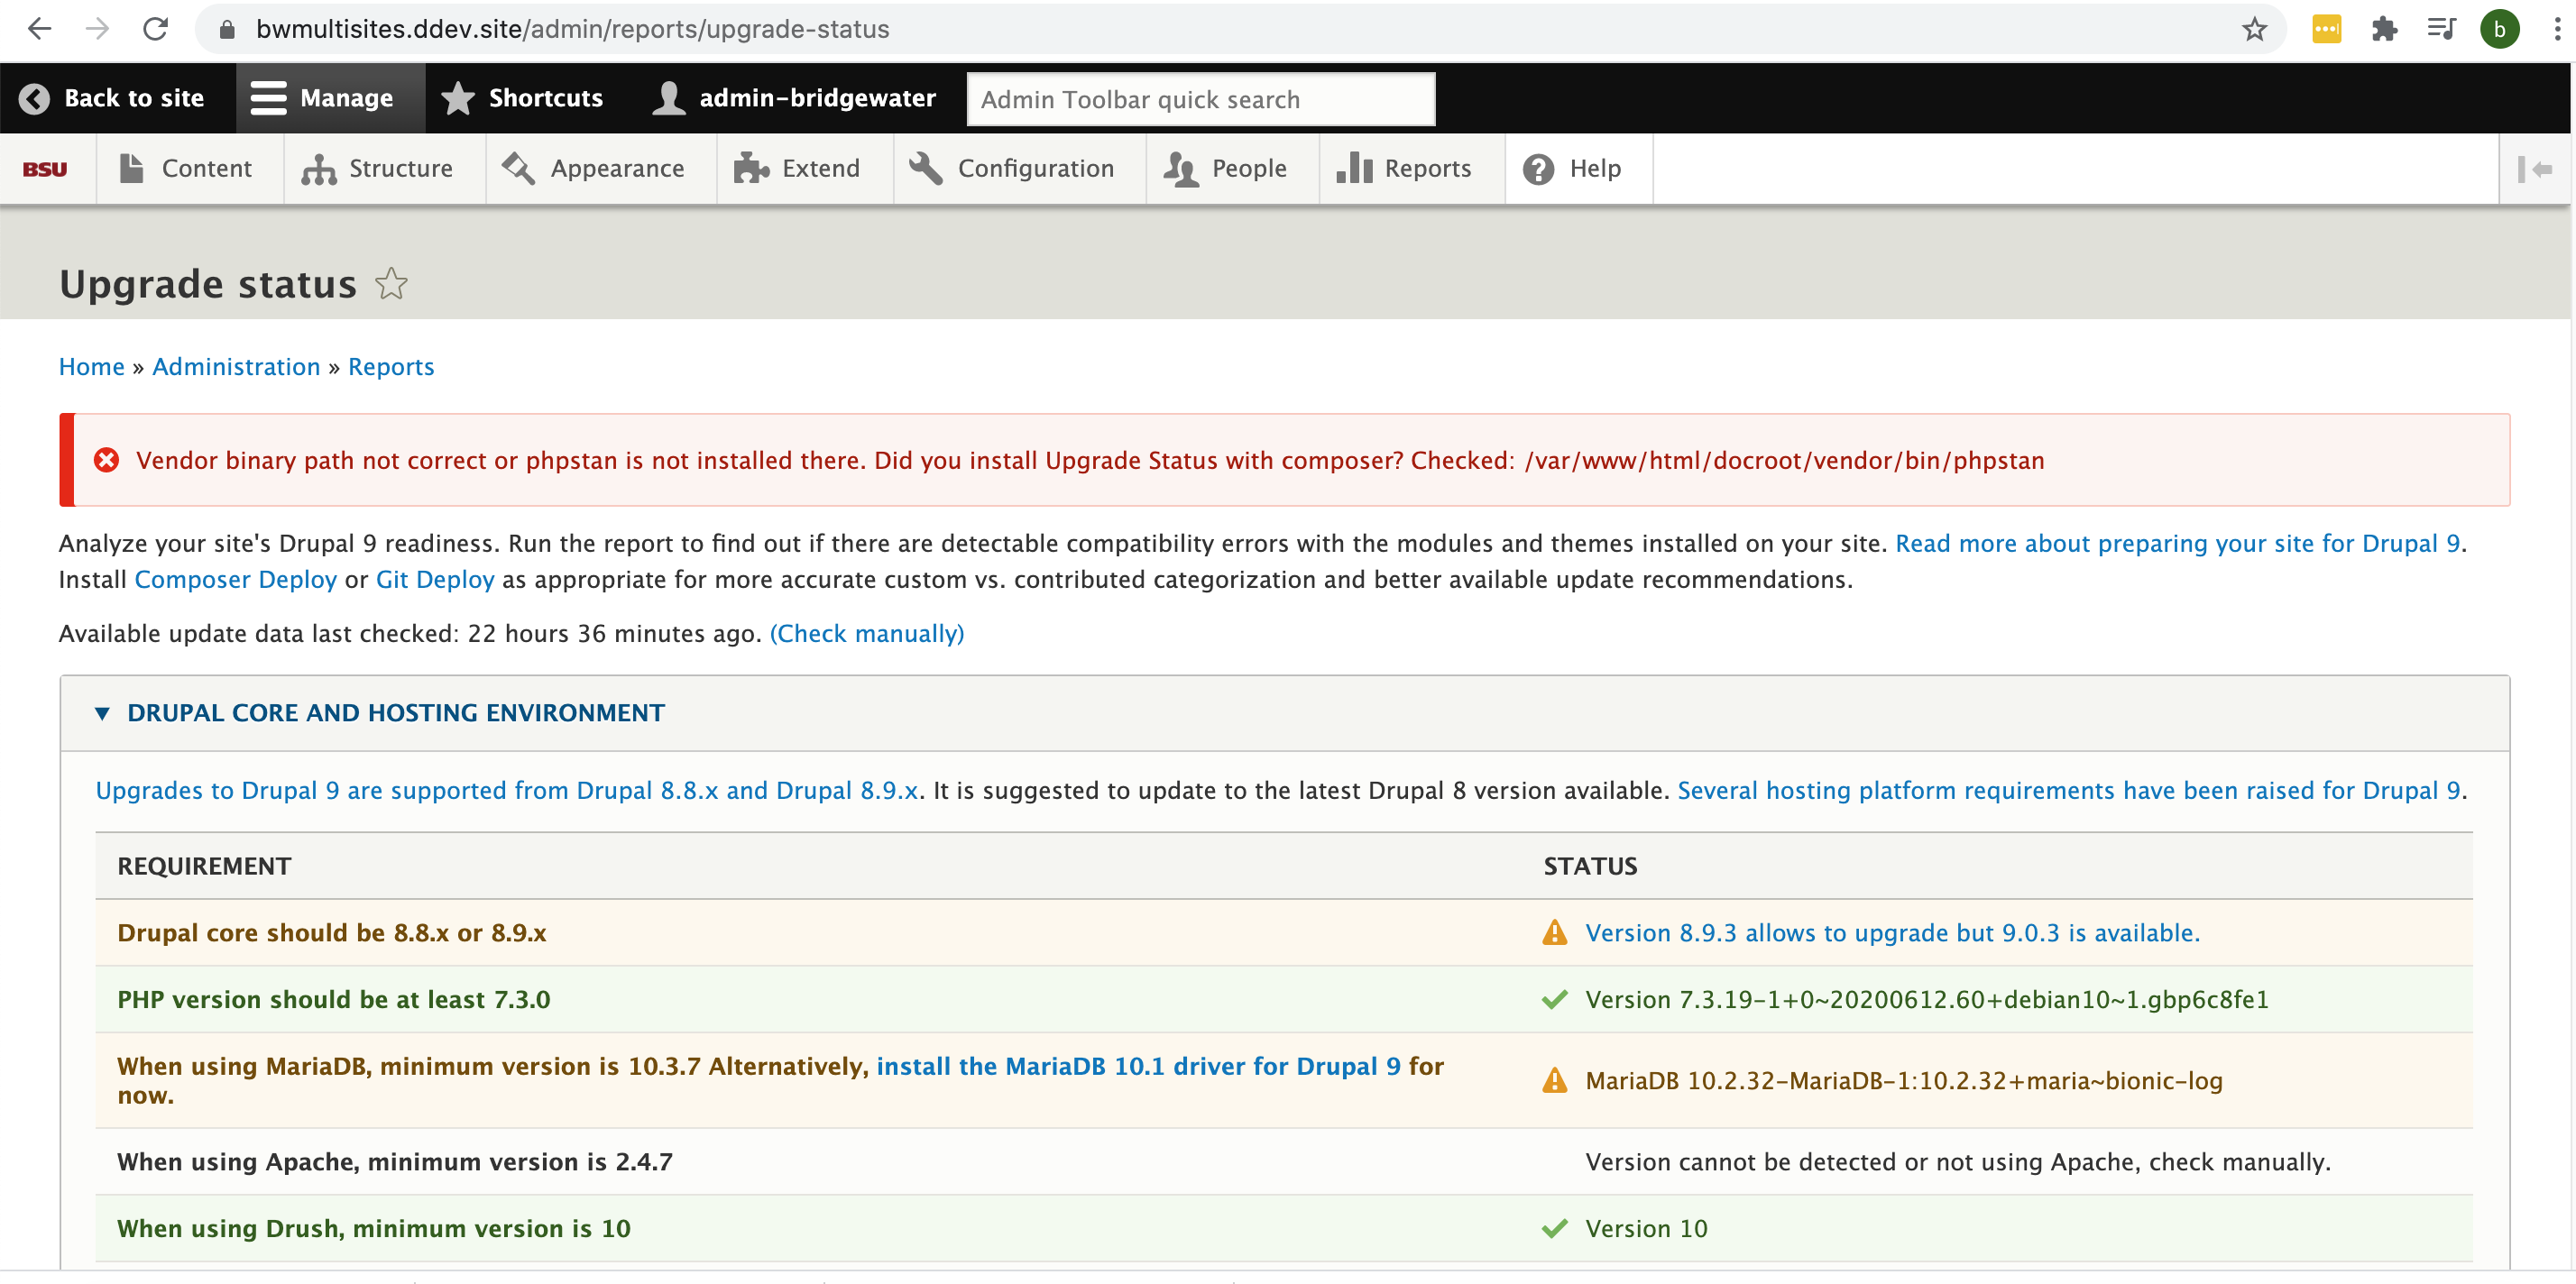Click the warning icon in the MariaDB row
The width and height of the screenshot is (2576, 1284).
1555,1081
